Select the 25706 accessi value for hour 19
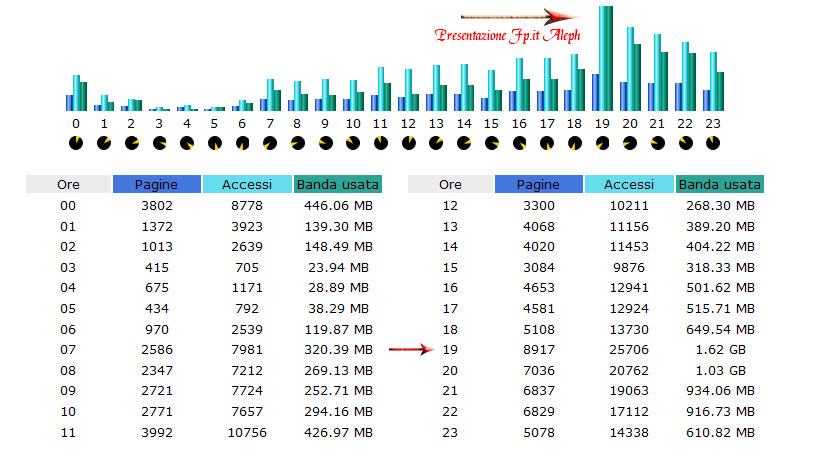The image size is (820, 459). (x=629, y=350)
